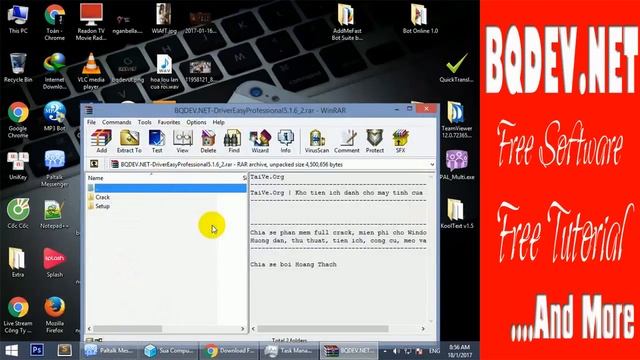Expand the archive path dropdown arrow
The width and height of the screenshot is (640, 360).
click(x=432, y=164)
